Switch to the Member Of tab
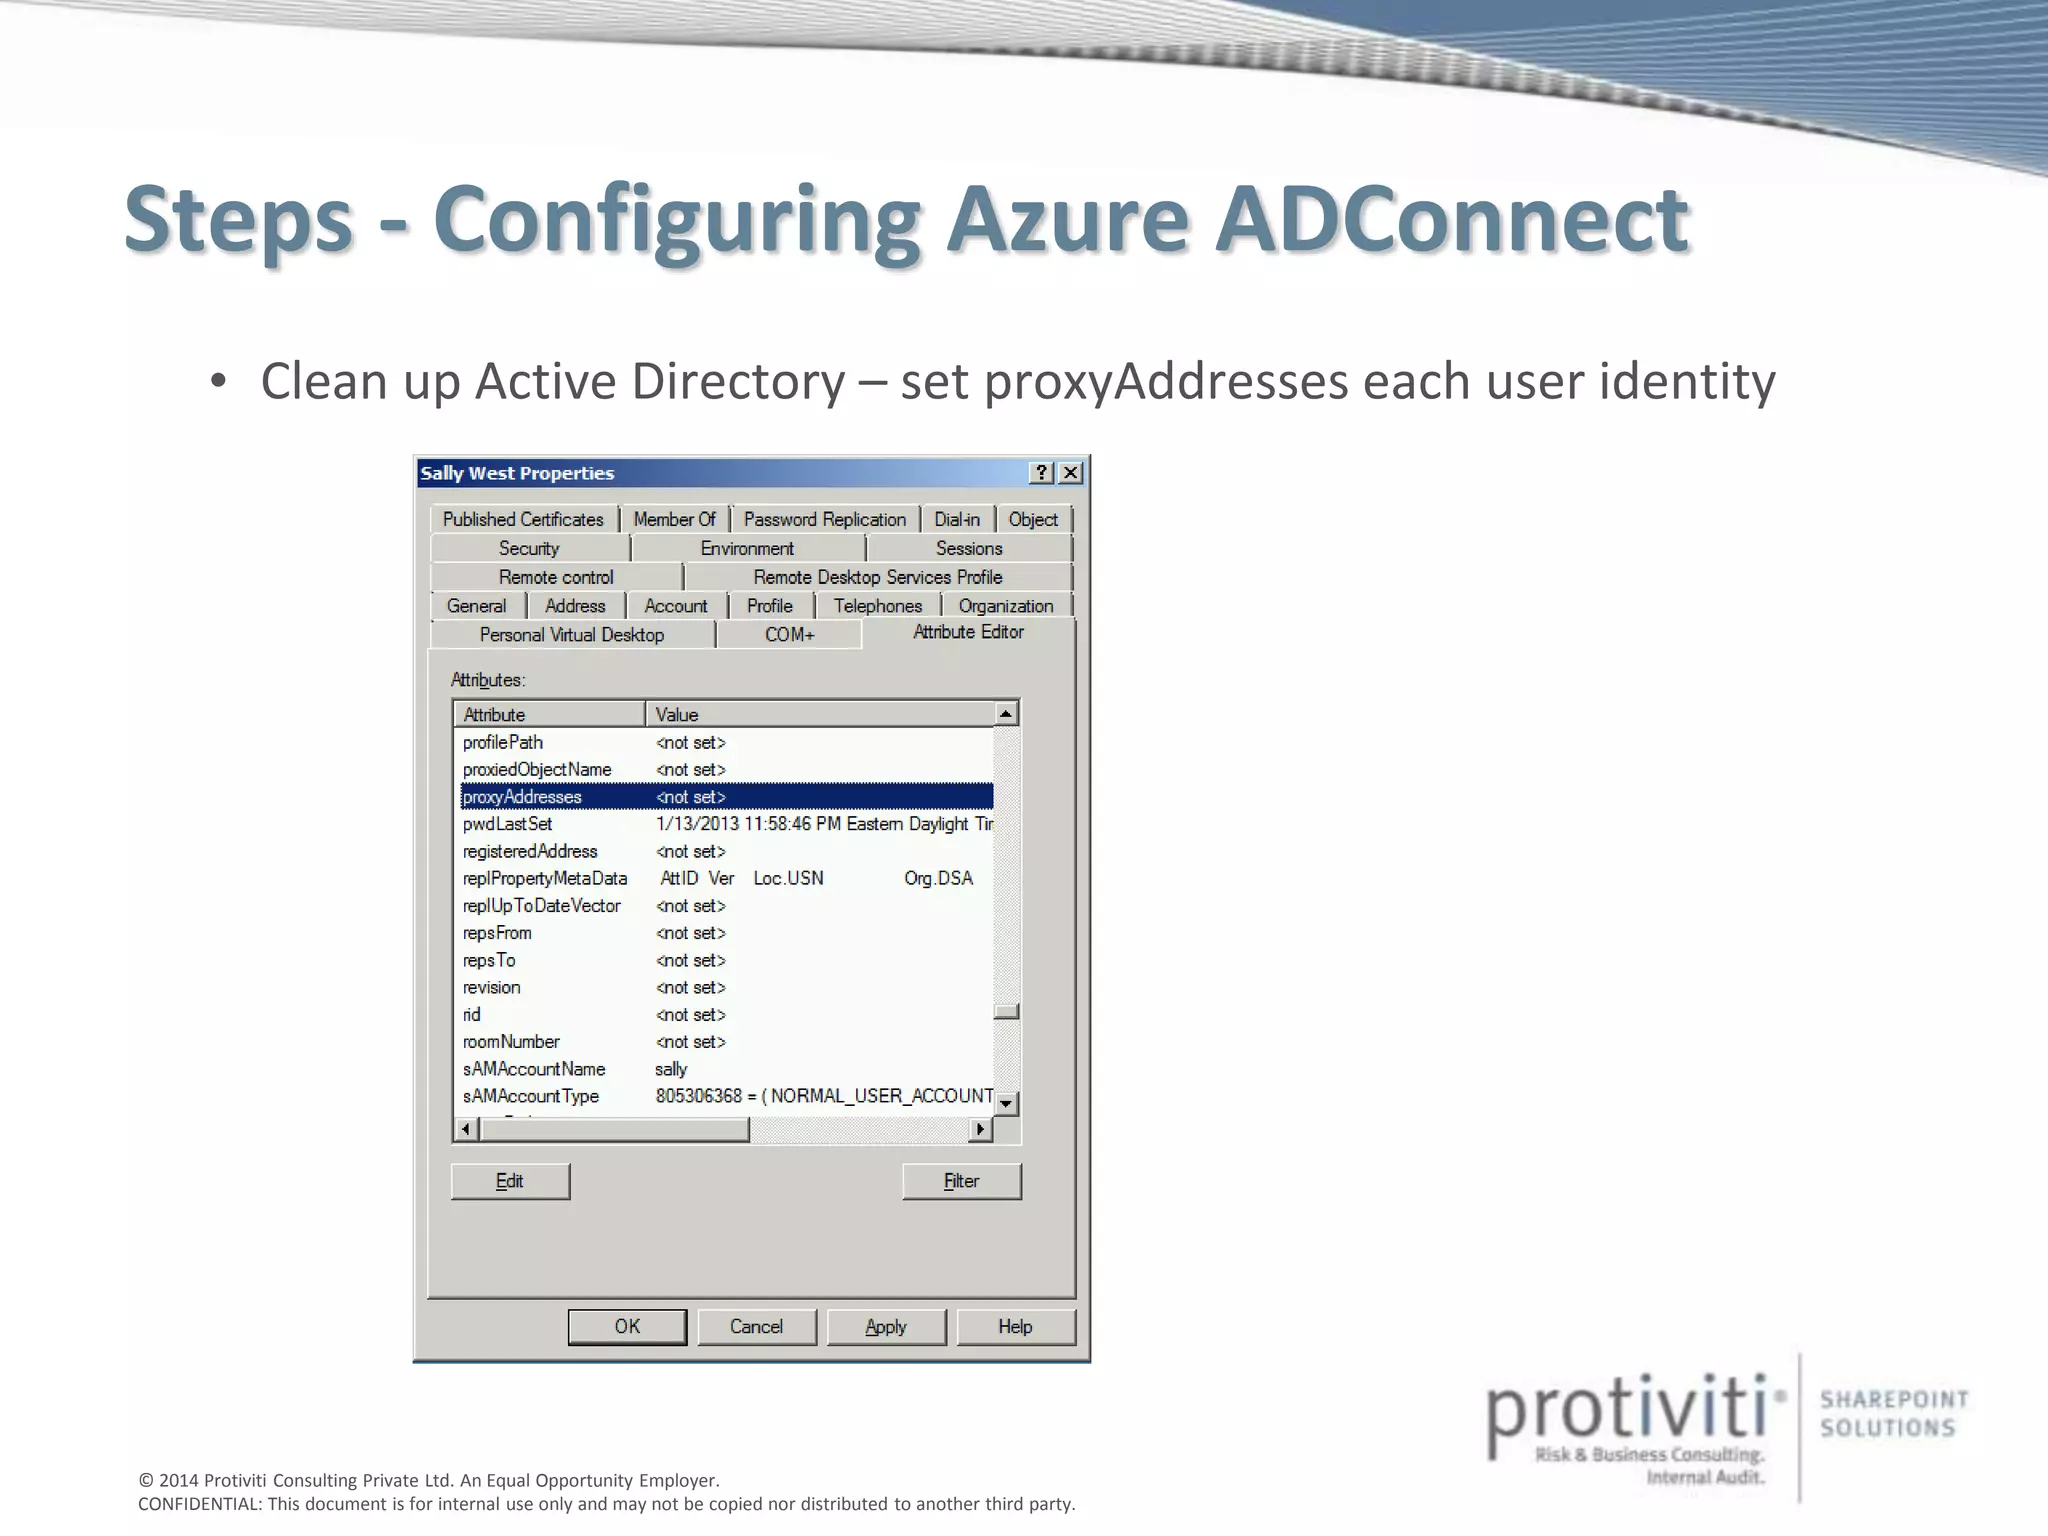The image size is (2048, 1536). tap(675, 519)
